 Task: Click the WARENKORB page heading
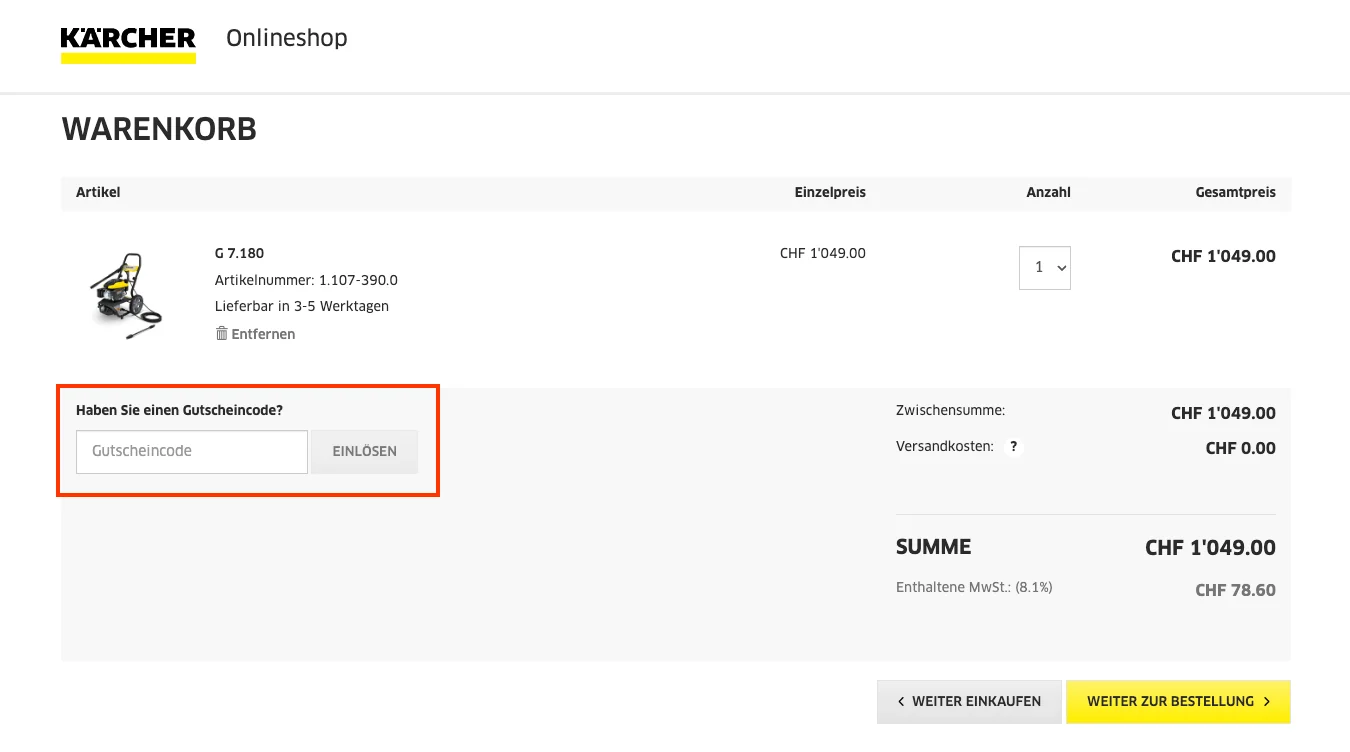click(159, 129)
